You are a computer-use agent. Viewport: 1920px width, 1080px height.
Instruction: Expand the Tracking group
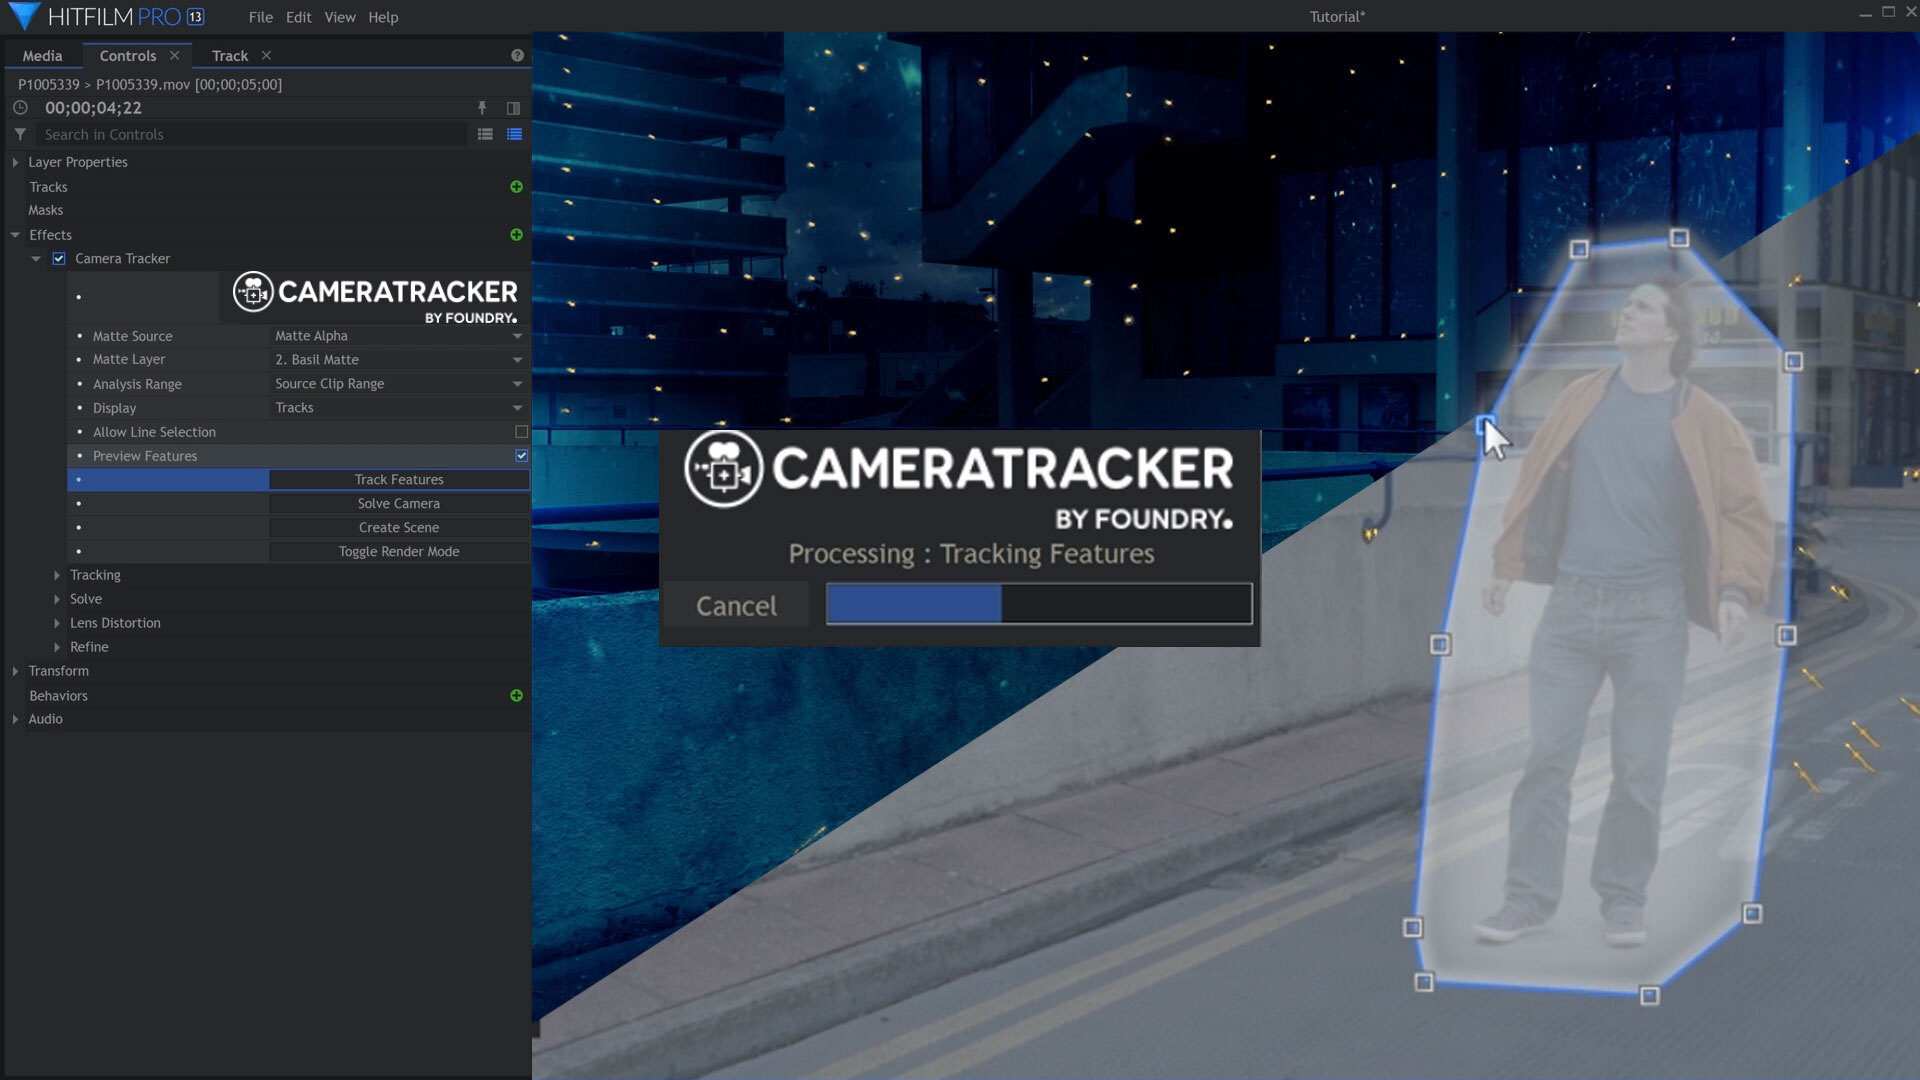57,576
